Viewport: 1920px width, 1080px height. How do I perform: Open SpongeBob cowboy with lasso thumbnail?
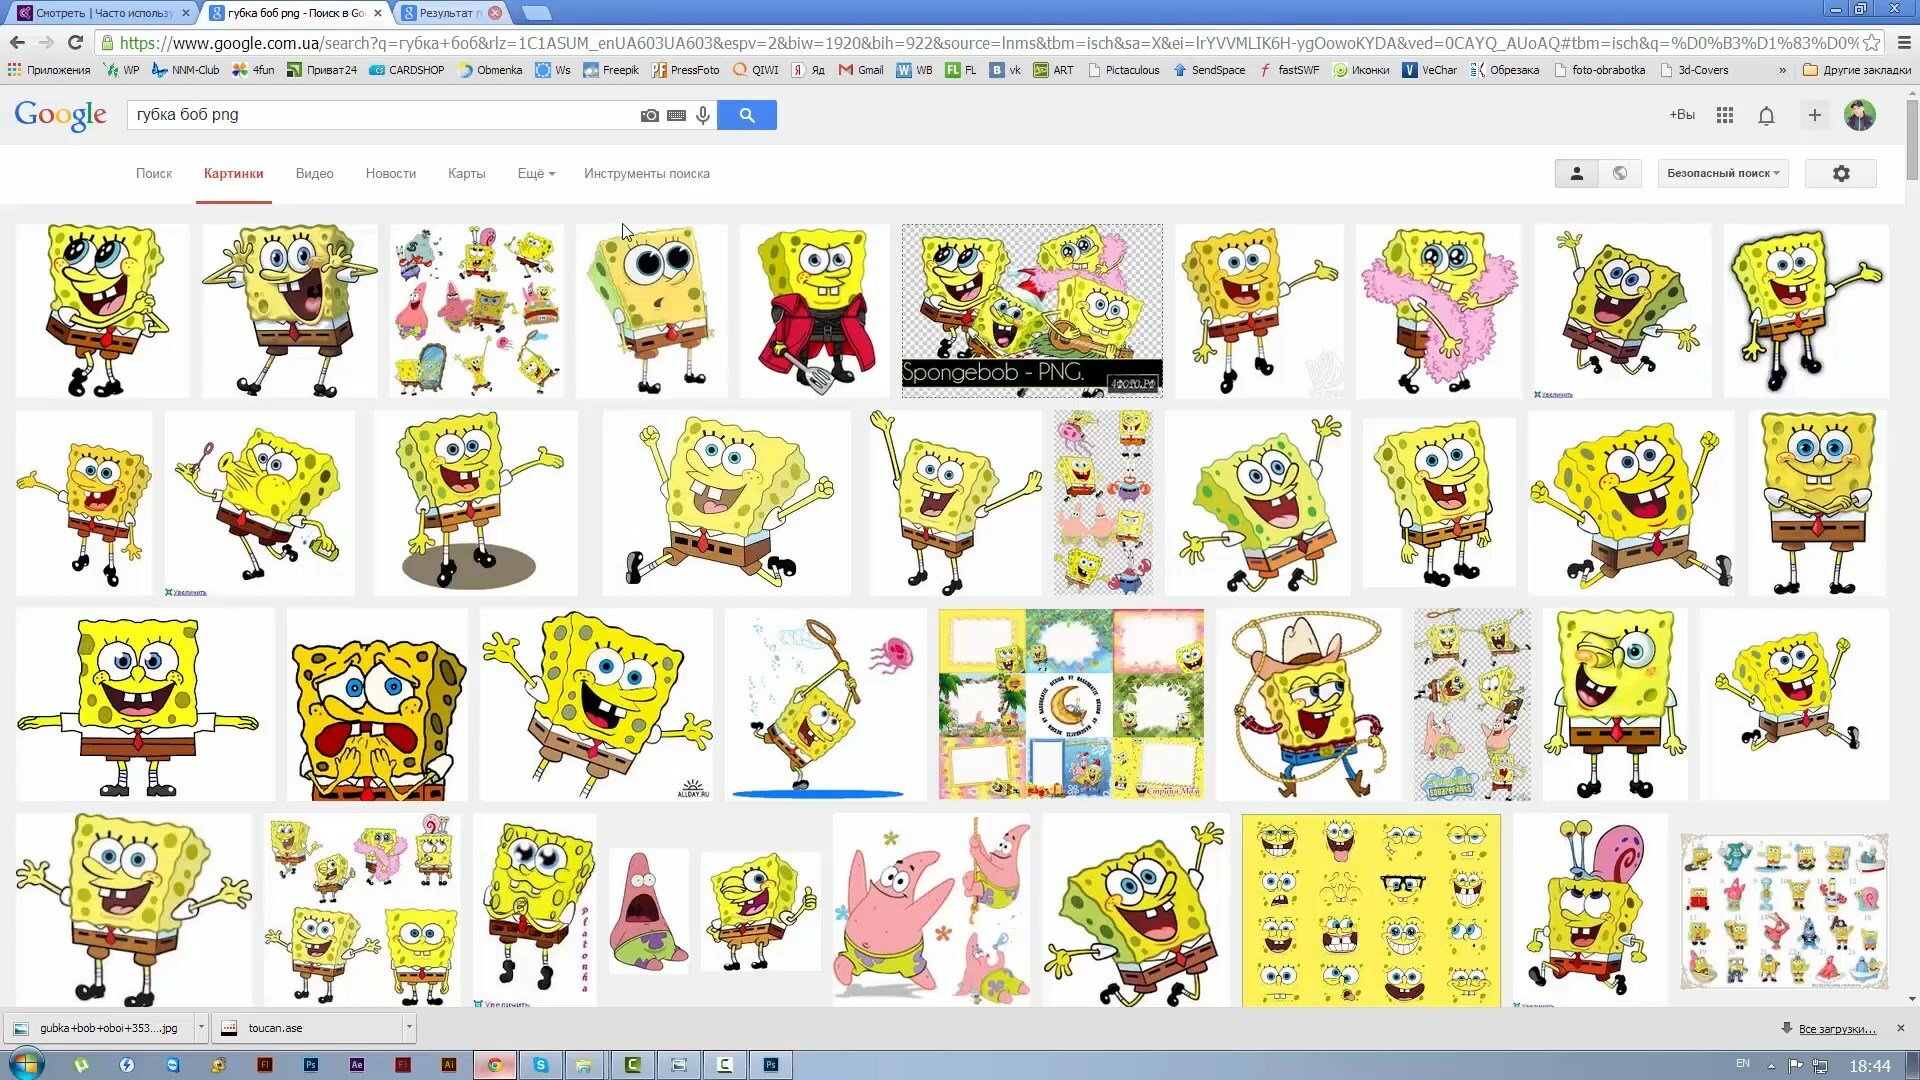click(x=1309, y=705)
